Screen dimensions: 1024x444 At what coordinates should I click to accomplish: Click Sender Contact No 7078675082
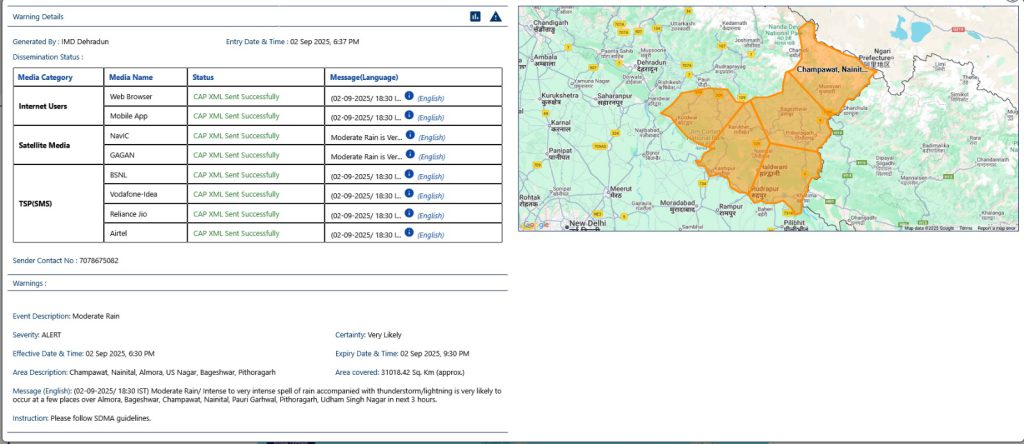point(66,261)
